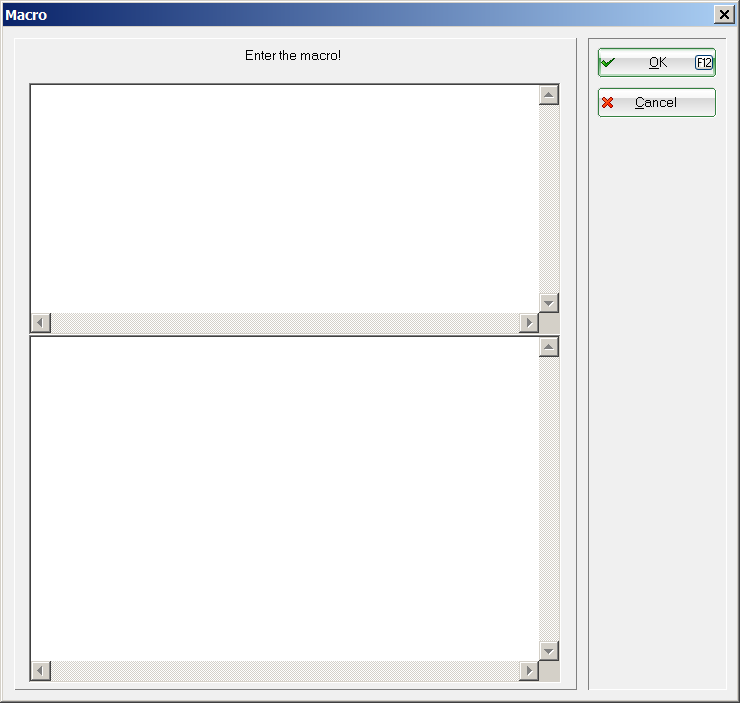Click inside the lower macro text area
The image size is (740, 703).
[285, 499]
